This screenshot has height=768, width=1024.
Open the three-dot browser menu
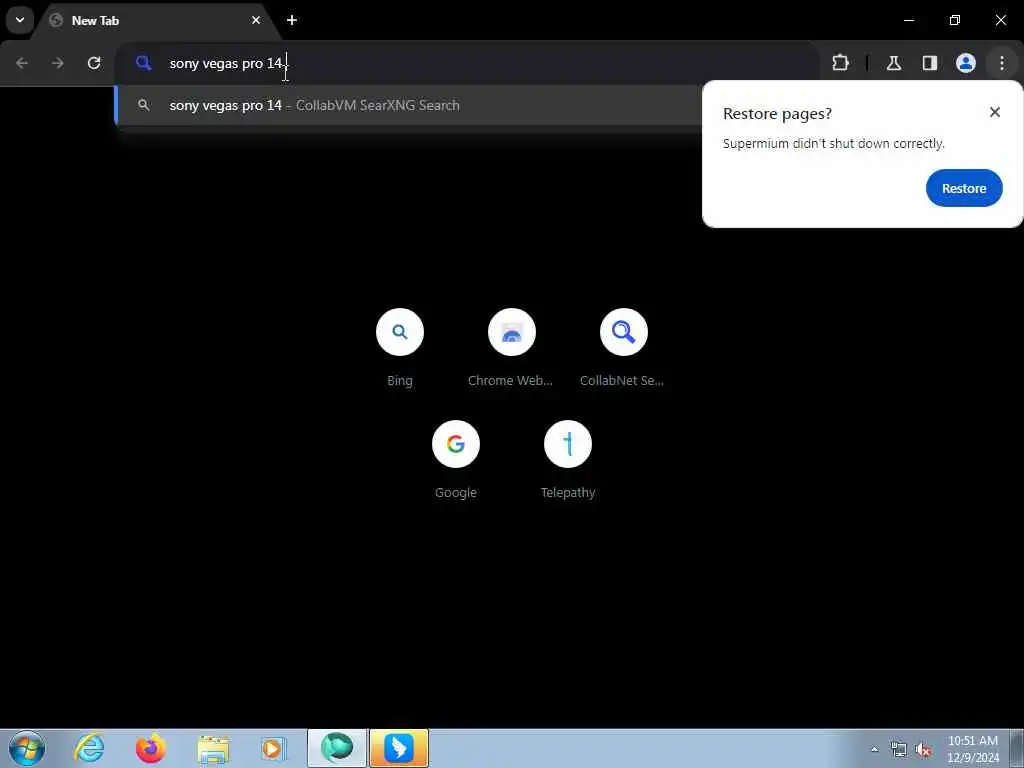pos(1002,63)
